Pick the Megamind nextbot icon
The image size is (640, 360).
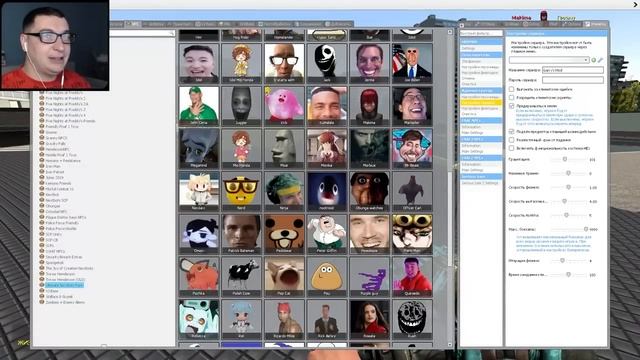coord(199,149)
